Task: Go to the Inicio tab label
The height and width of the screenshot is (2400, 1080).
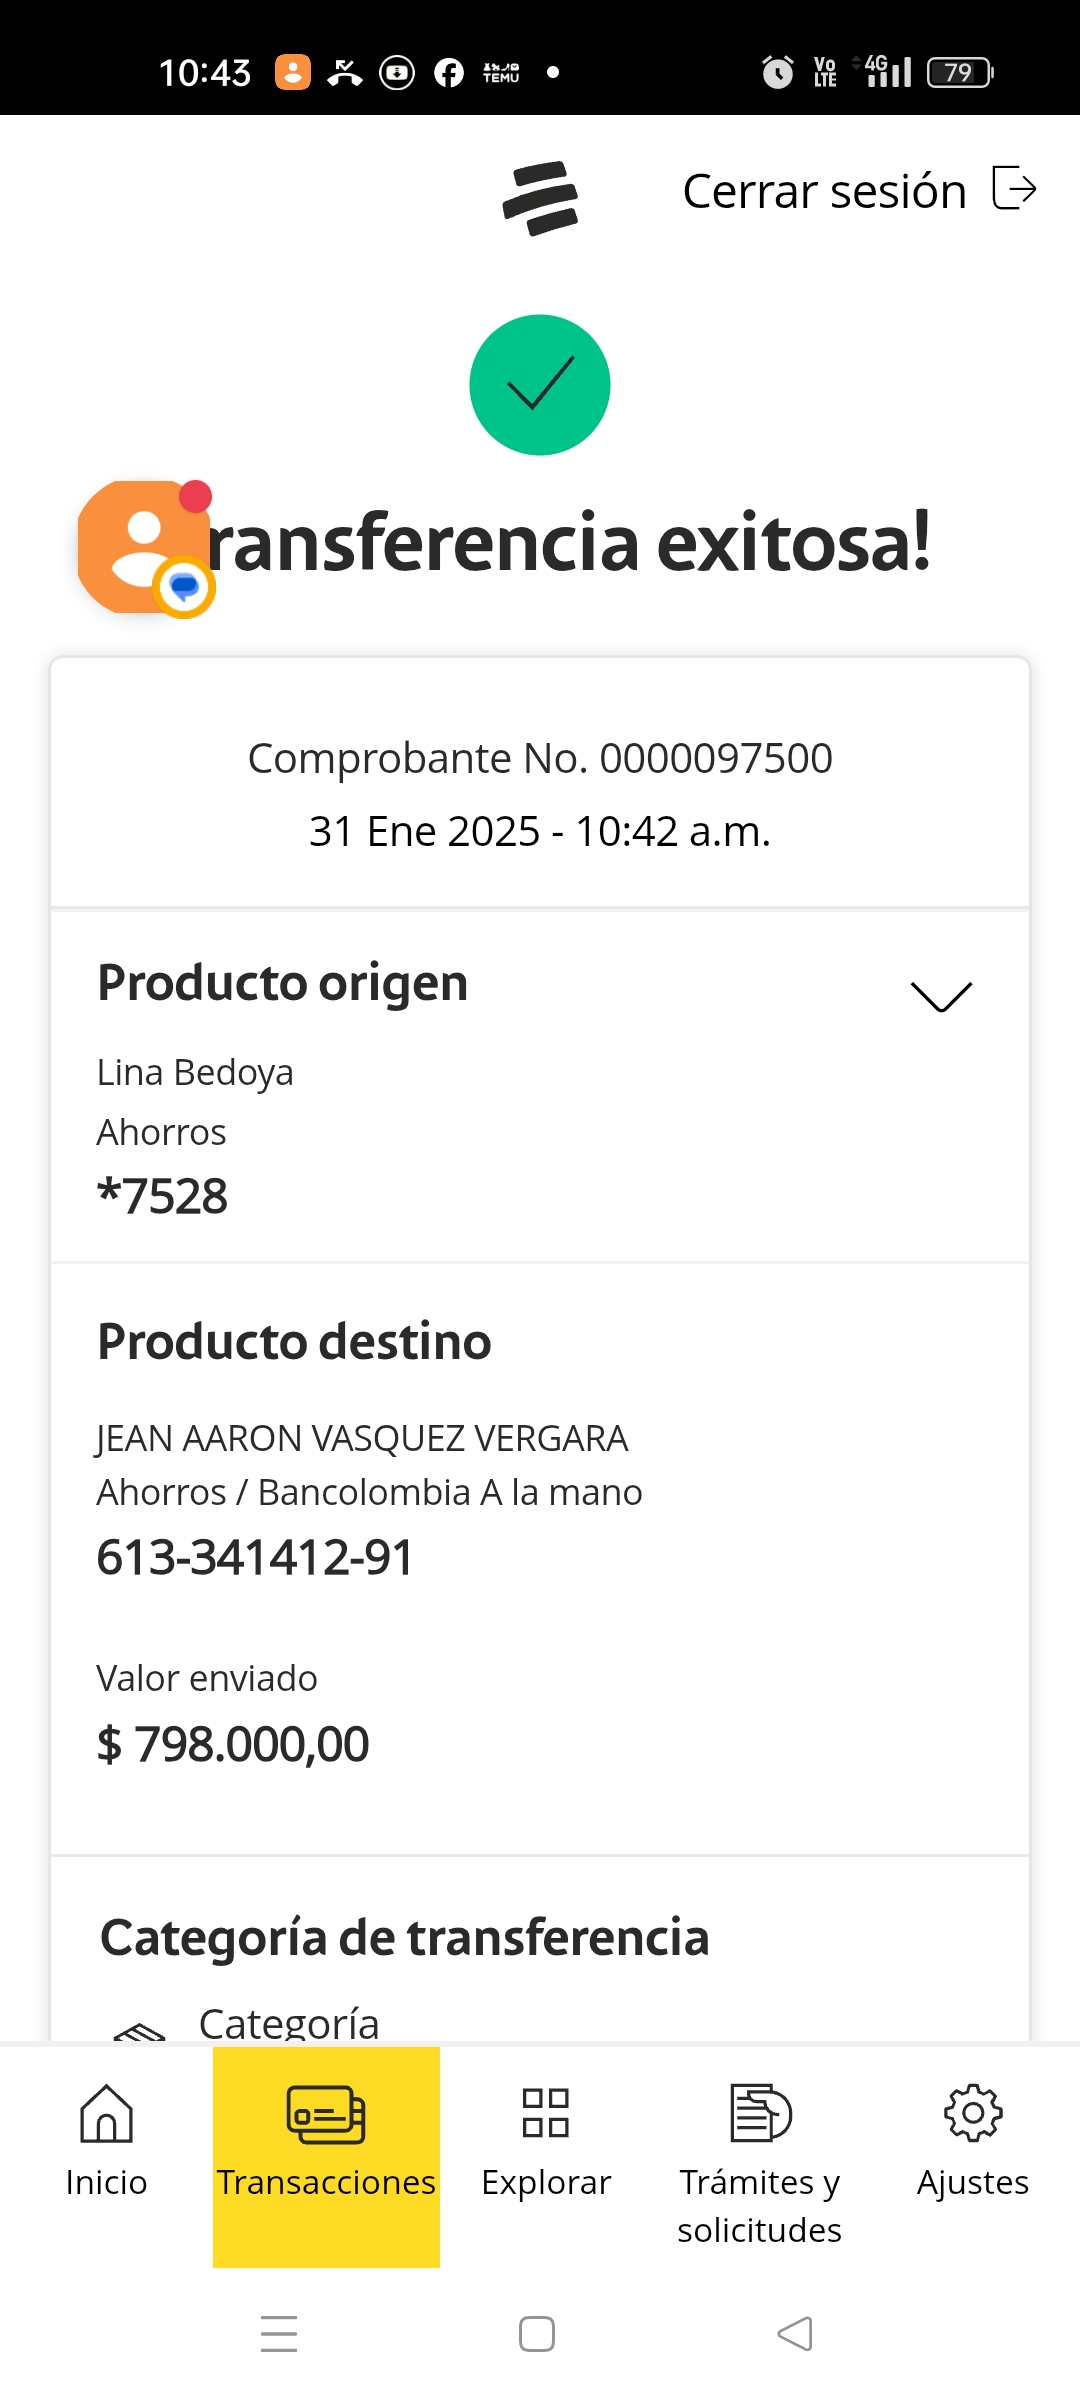Action: pyautogui.click(x=106, y=2182)
